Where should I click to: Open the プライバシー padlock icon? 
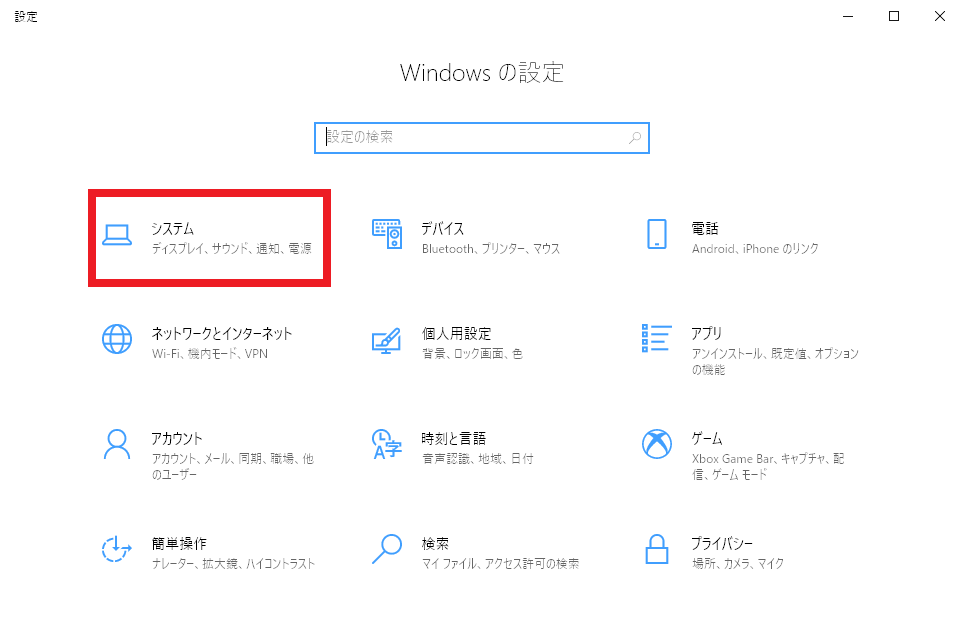point(657,549)
